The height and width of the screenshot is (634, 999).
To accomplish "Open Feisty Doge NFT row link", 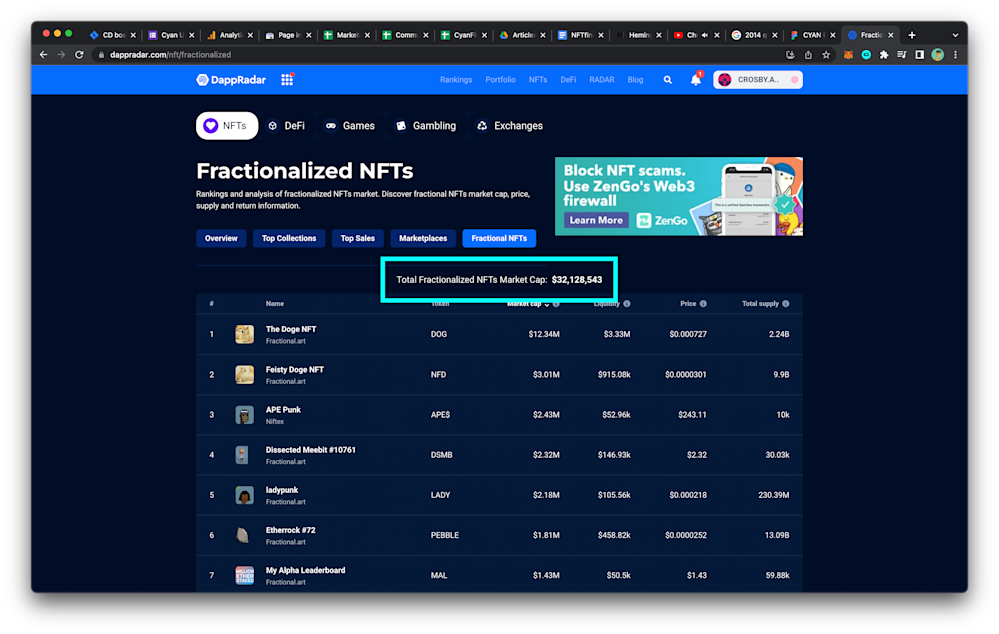I will [x=294, y=370].
